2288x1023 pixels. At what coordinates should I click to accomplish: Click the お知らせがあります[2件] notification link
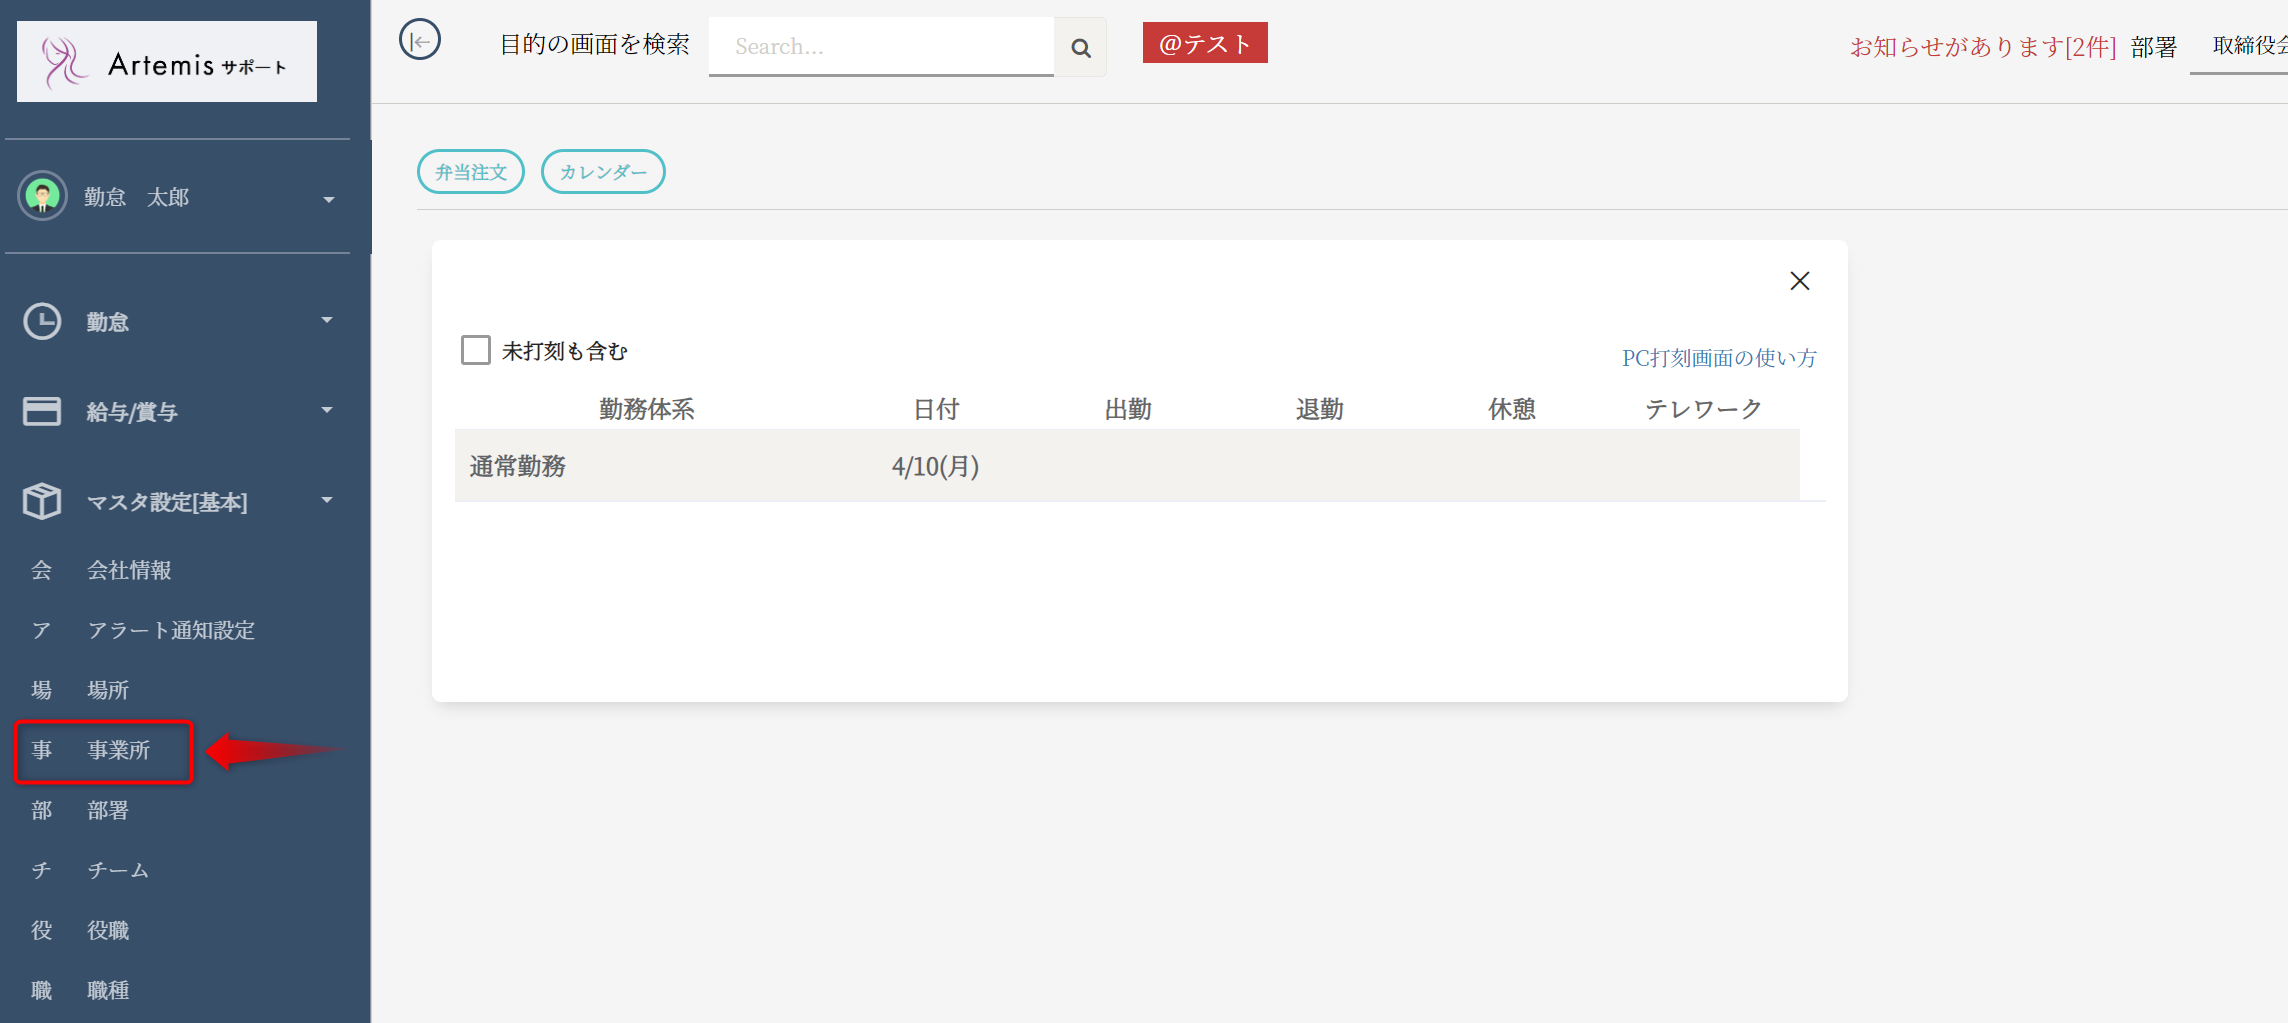pos(1982,47)
